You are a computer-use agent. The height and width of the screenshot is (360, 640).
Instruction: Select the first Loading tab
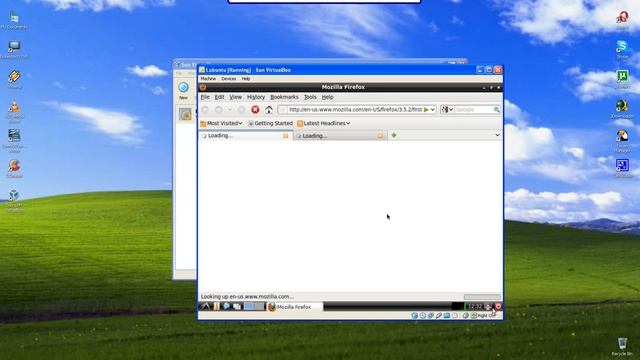click(245, 136)
